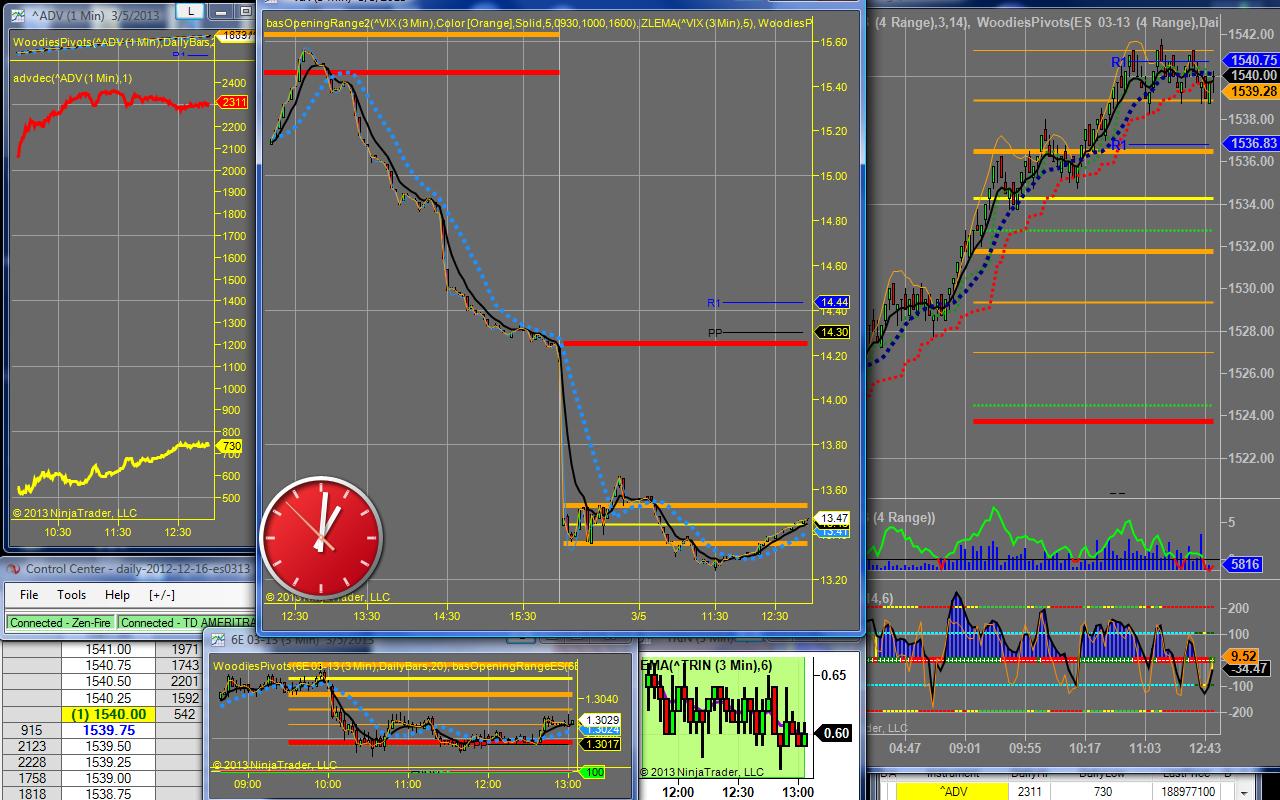
Task: Click the NinjaTrader Control Center logo icon
Action: 14,569
